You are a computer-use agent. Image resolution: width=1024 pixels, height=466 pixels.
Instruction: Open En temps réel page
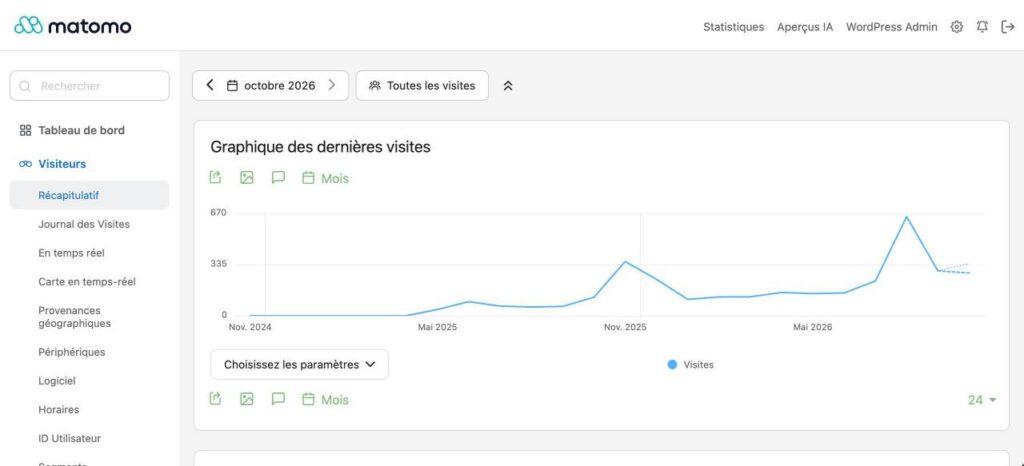click(71, 253)
